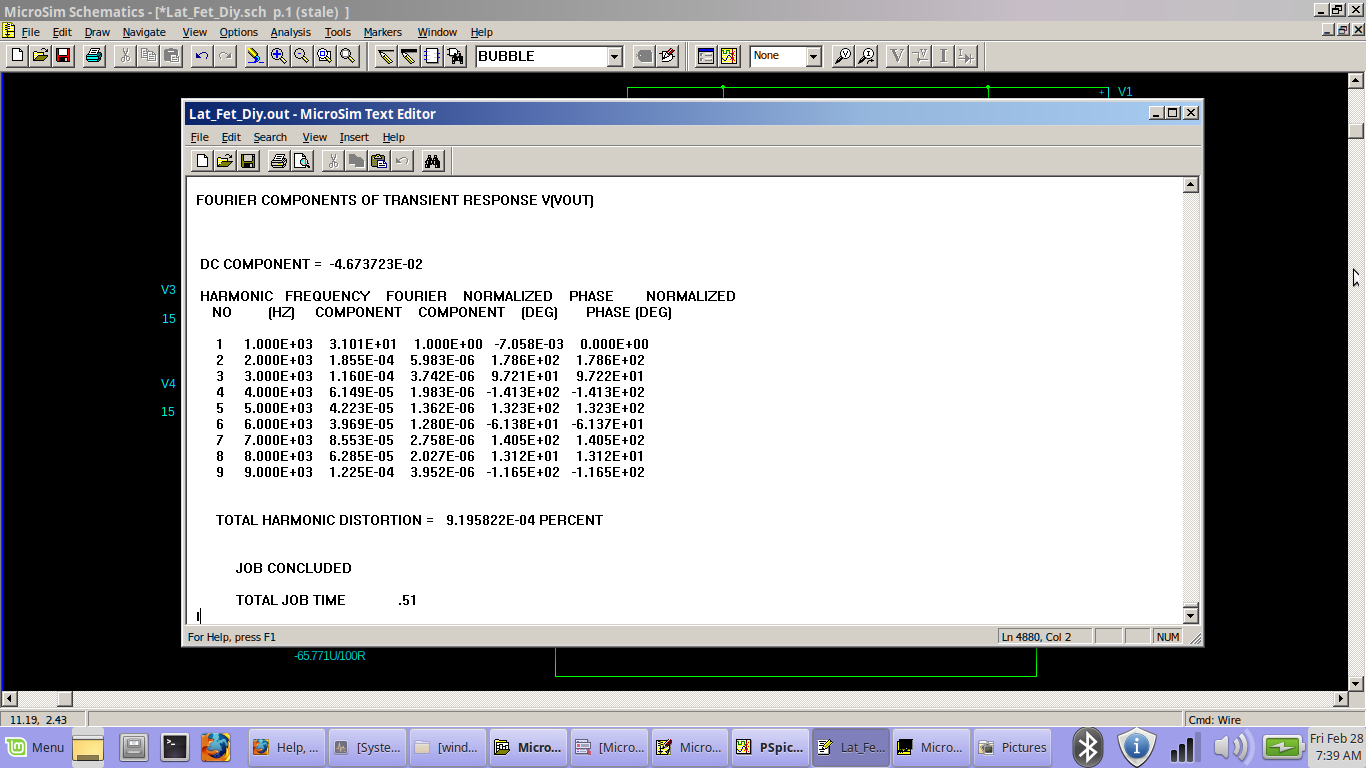The image size is (1366, 768).
Task: Click Ln 4880, Col 2 status field
Action: click(x=1046, y=637)
